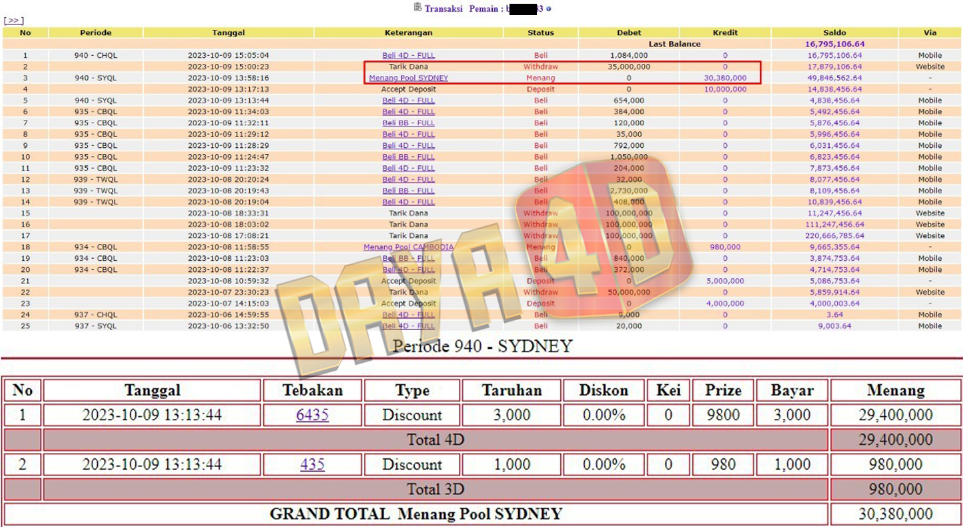Click the Transaksi document icon at top
This screenshot has height=527, width=963.
click(417, 8)
